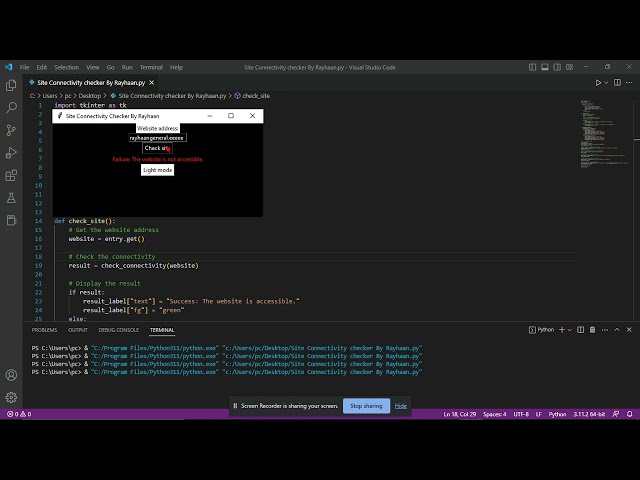Click Users in breadcrumb path
Viewport: 640px width, 480px height.
coord(50,96)
